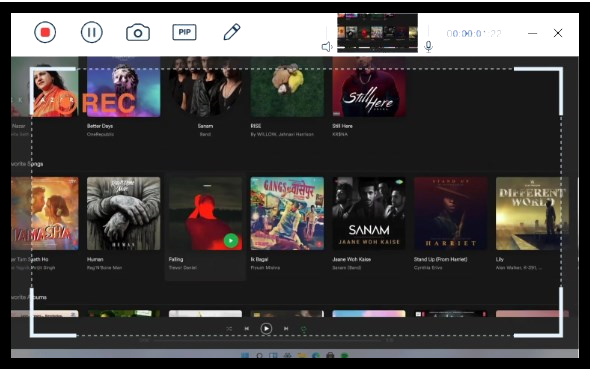The image size is (612, 384).
Task: Open the Gangs of Wasseypur cover
Action: tap(287, 213)
